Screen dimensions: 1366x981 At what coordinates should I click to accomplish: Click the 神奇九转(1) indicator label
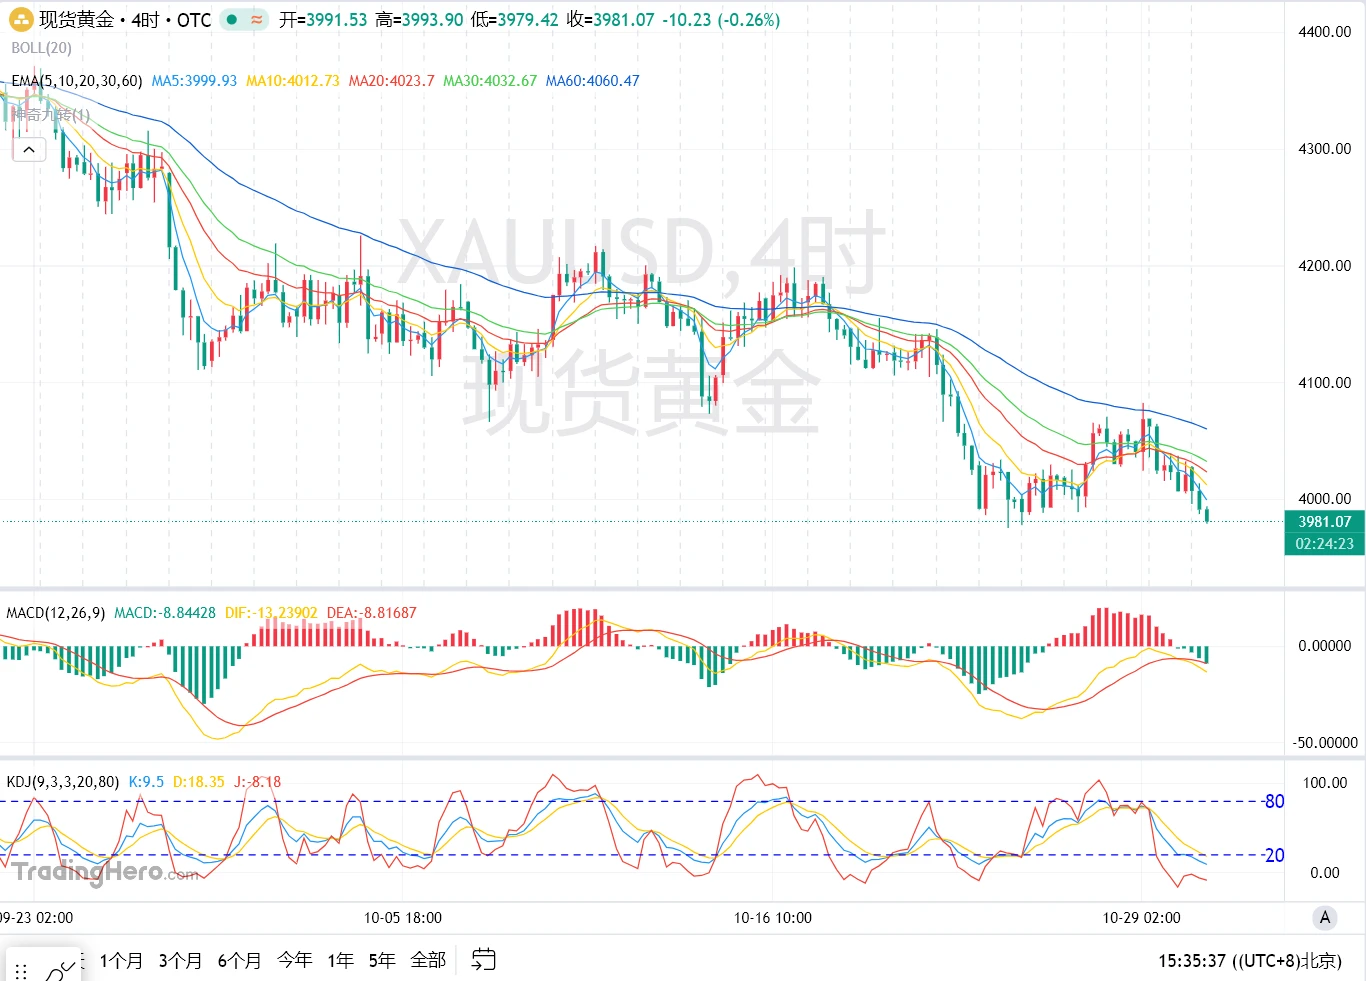[x=51, y=115]
